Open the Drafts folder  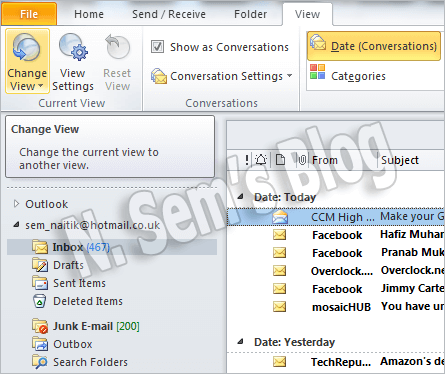68,265
